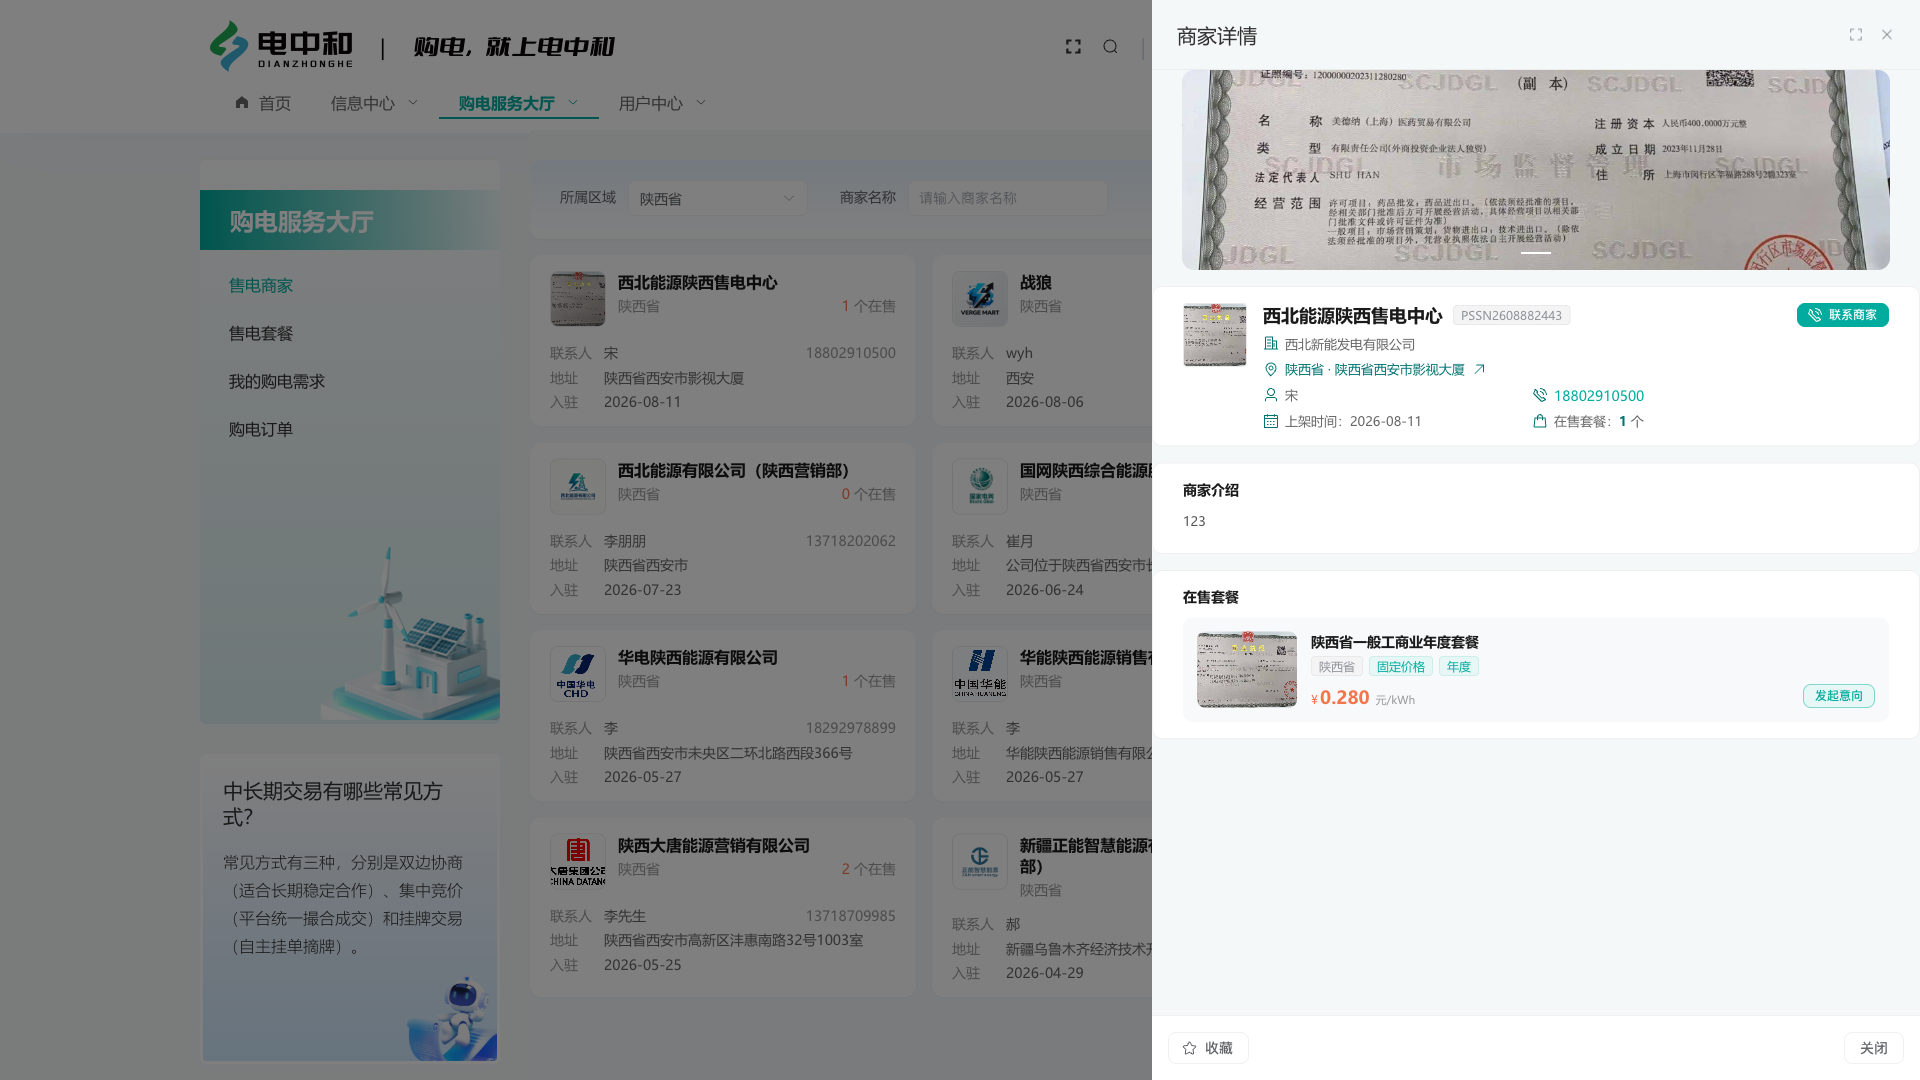Click the 发起意向 button
This screenshot has height=1080, width=1920.
click(1838, 696)
